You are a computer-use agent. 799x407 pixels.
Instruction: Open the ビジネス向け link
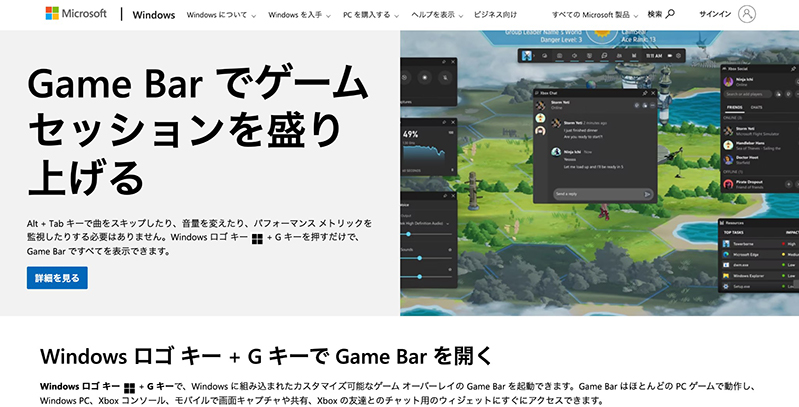pyautogui.click(x=495, y=15)
